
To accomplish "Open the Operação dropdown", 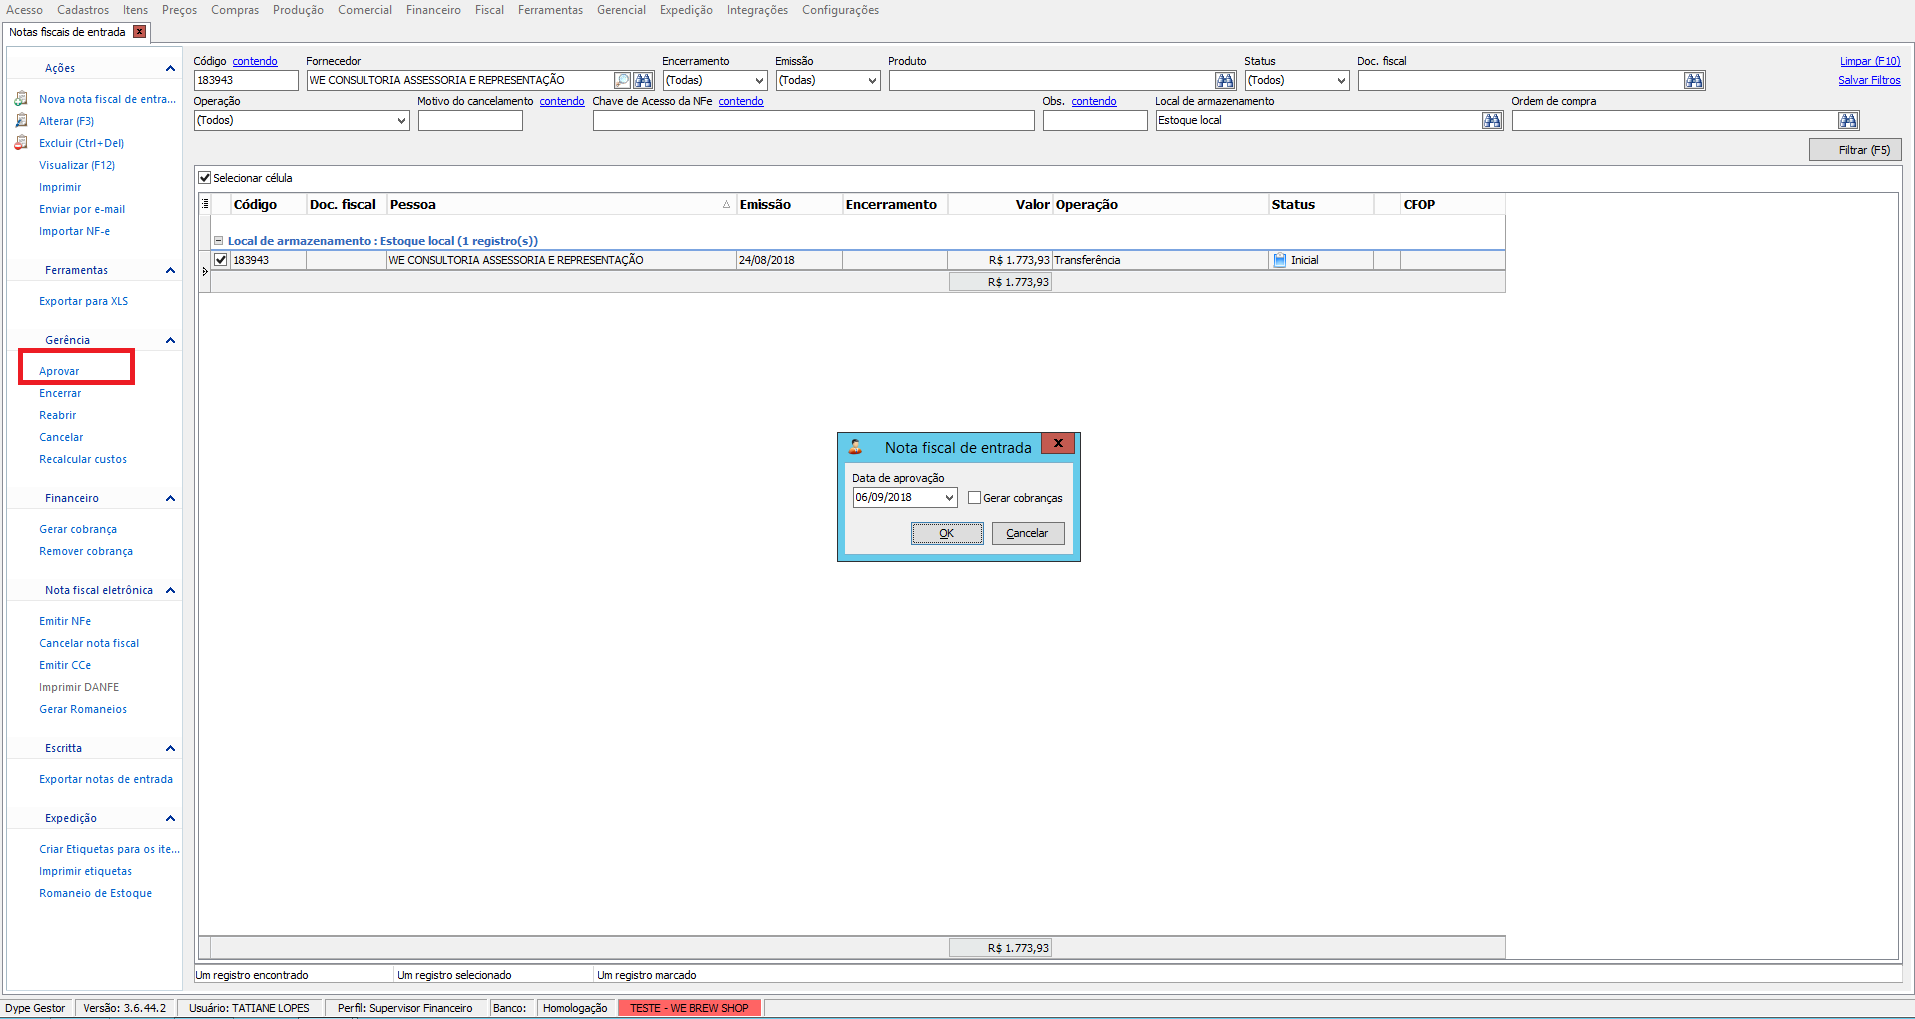I will pyautogui.click(x=401, y=120).
